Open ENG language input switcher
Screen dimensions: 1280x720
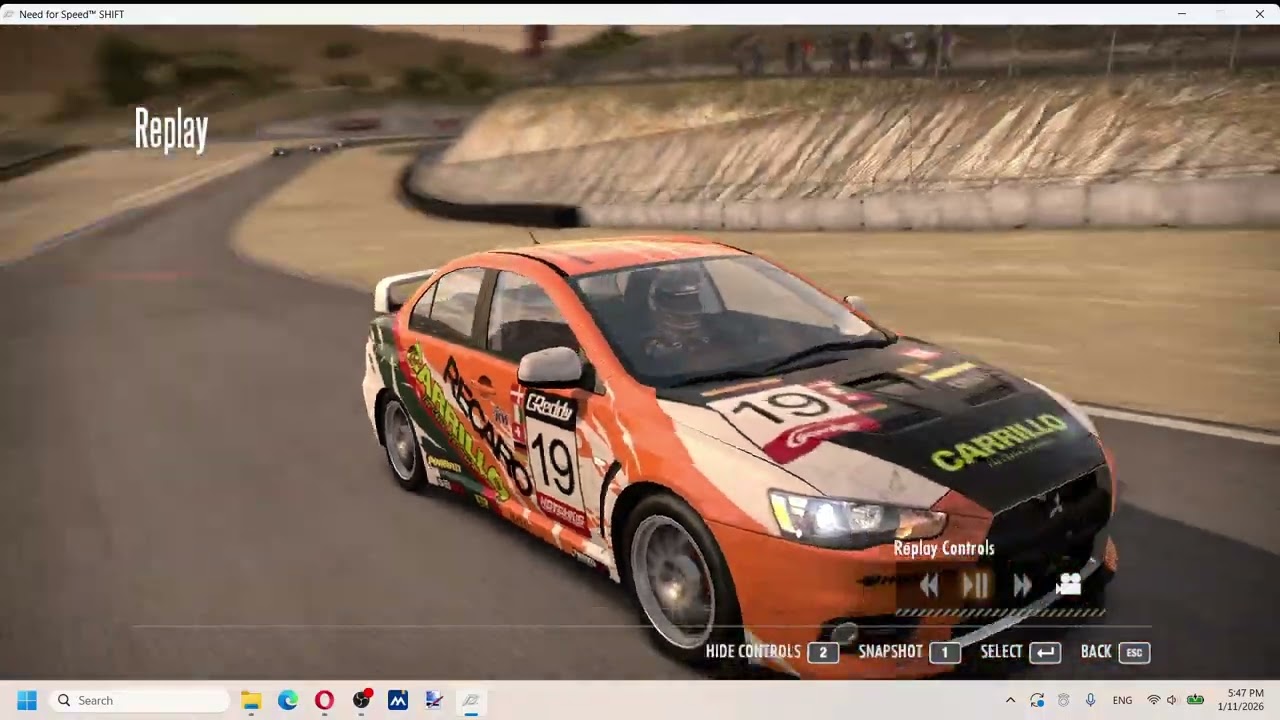1122,700
